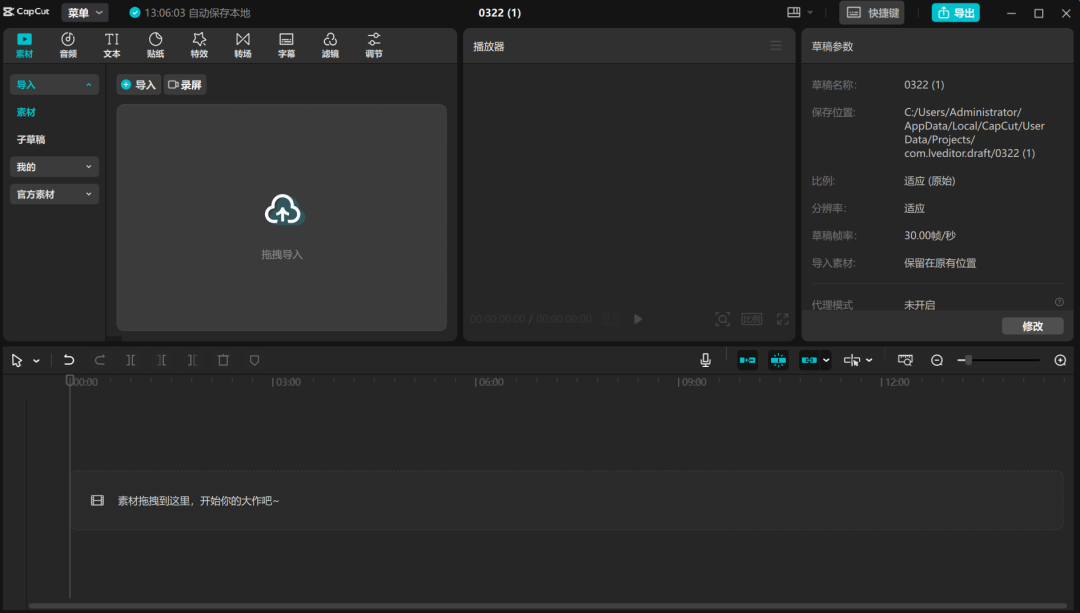This screenshot has height=613, width=1080.
Task: Open the selection tool dropdown arrow
Action: pyautogui.click(x=37, y=360)
